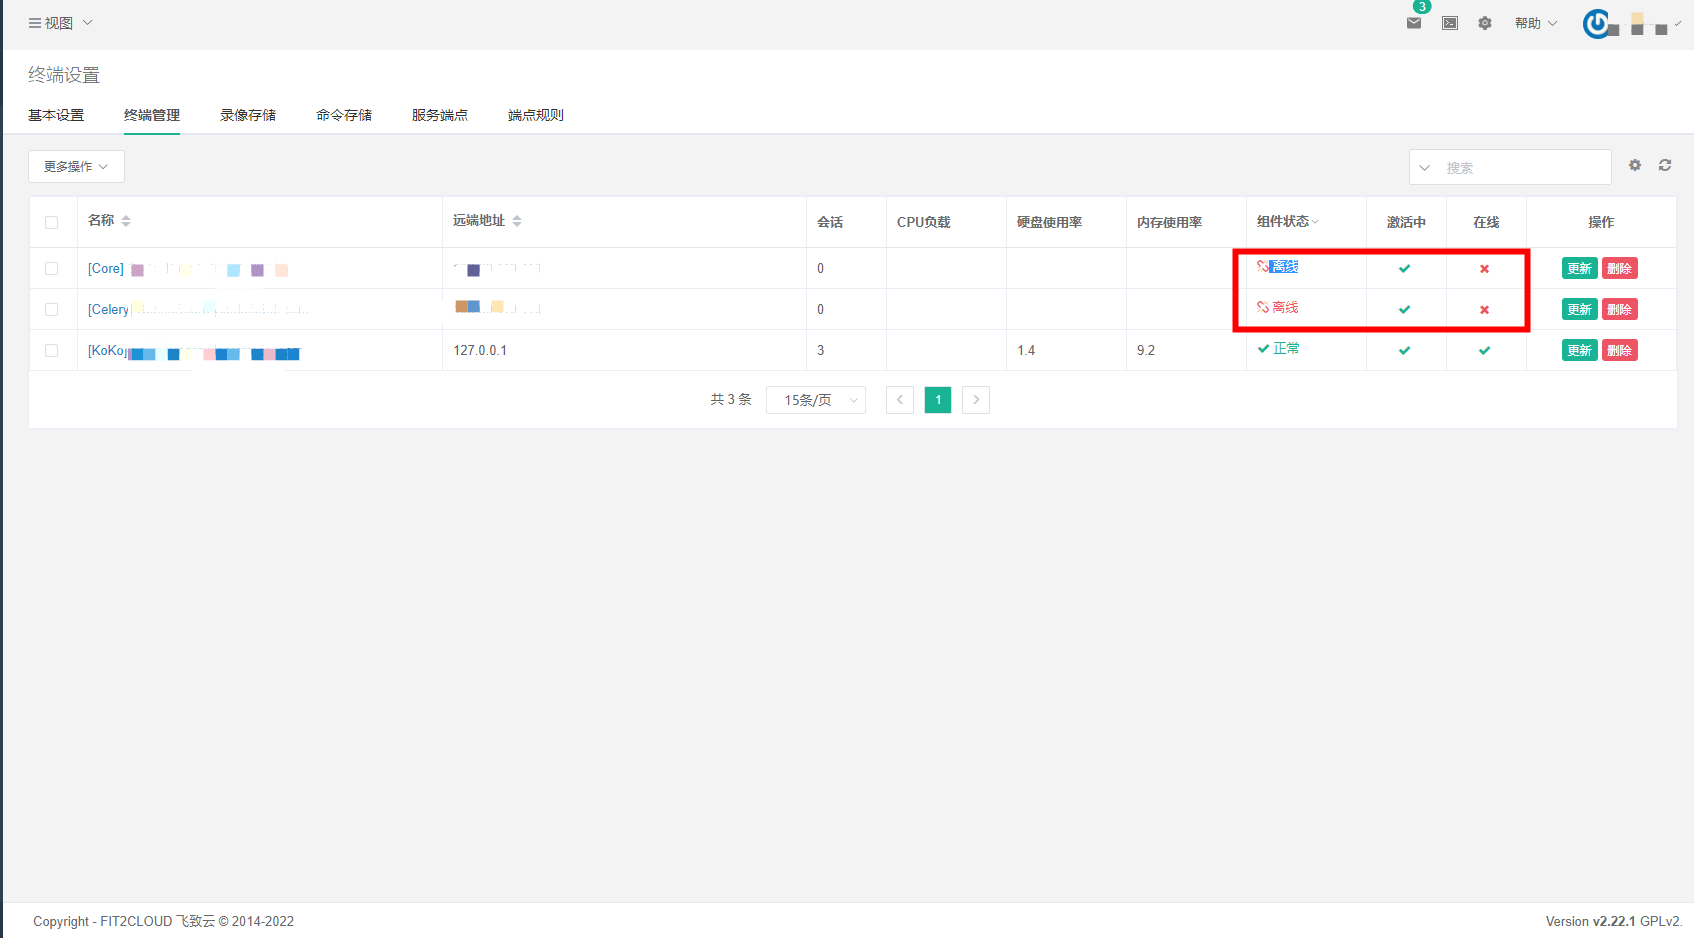Sort by the 远端地址 column arrows
The image size is (1694, 938).
(x=517, y=221)
